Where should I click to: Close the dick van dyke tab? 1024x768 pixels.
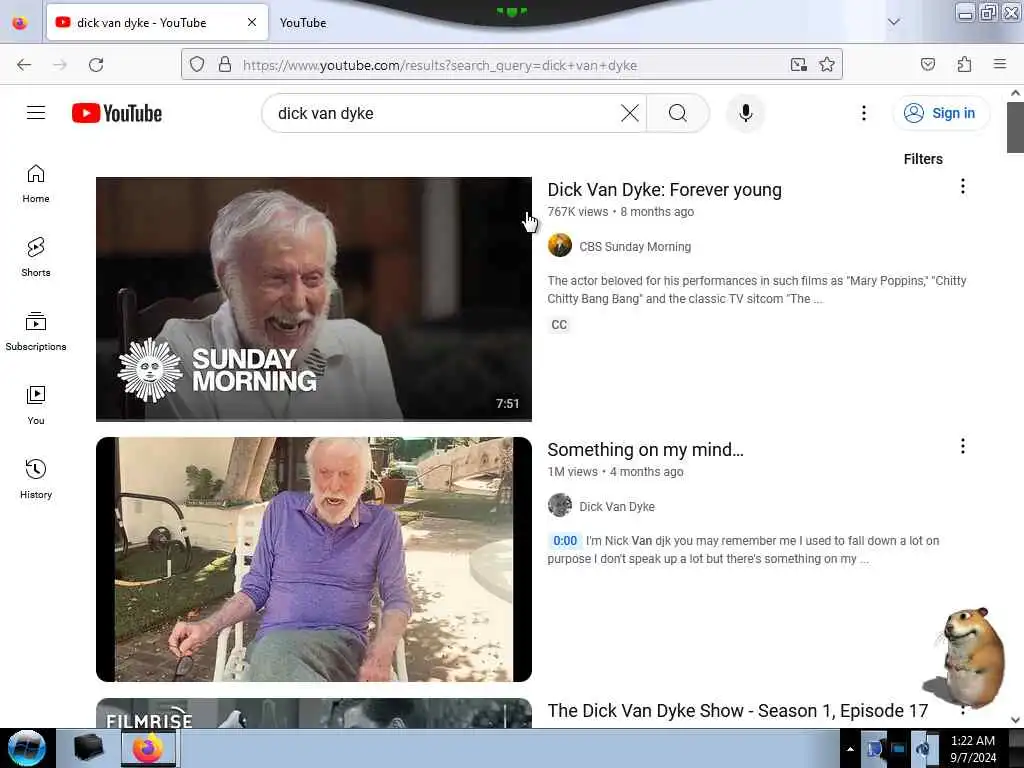252,22
